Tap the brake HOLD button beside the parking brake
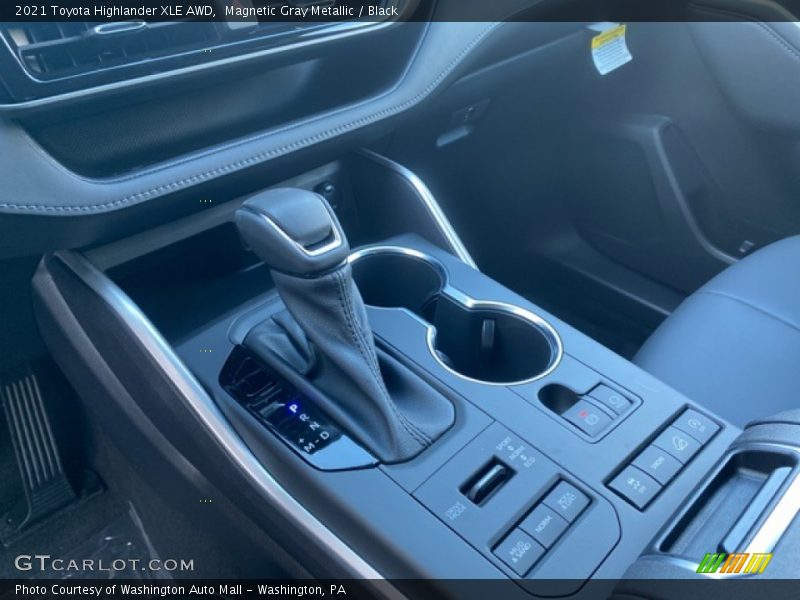Screen dimensions: 800x600 point(614,401)
